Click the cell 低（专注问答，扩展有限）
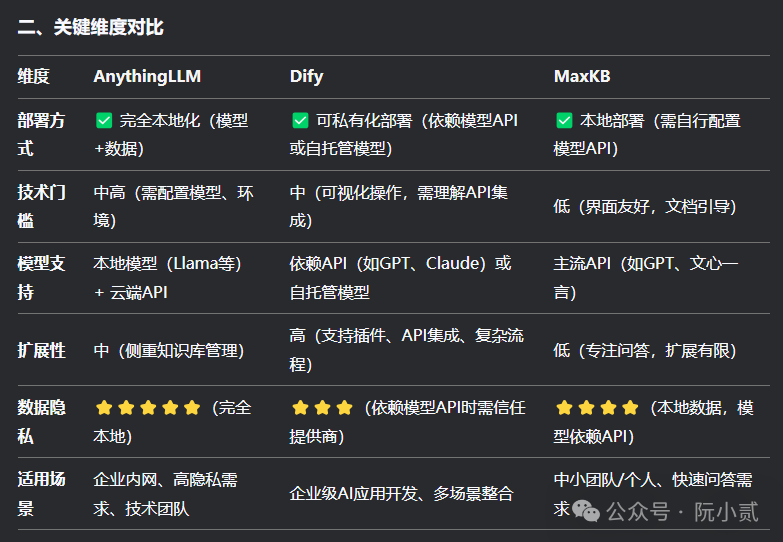This screenshot has width=783, height=542. (645, 350)
